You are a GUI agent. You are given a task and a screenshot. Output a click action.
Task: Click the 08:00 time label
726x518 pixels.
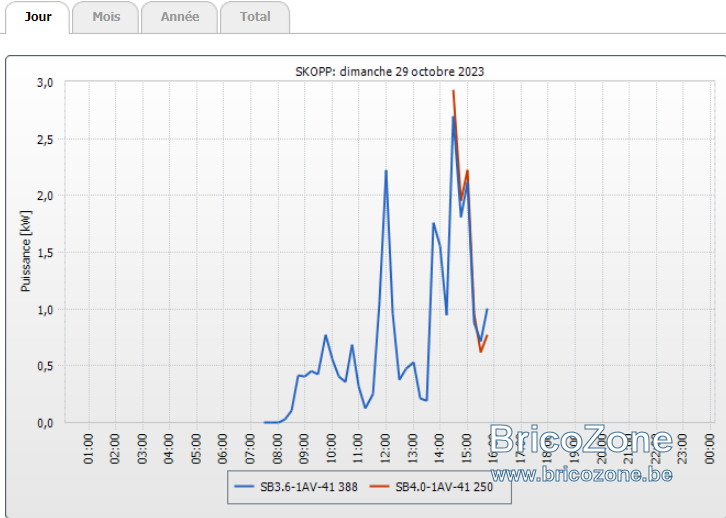coord(277,449)
